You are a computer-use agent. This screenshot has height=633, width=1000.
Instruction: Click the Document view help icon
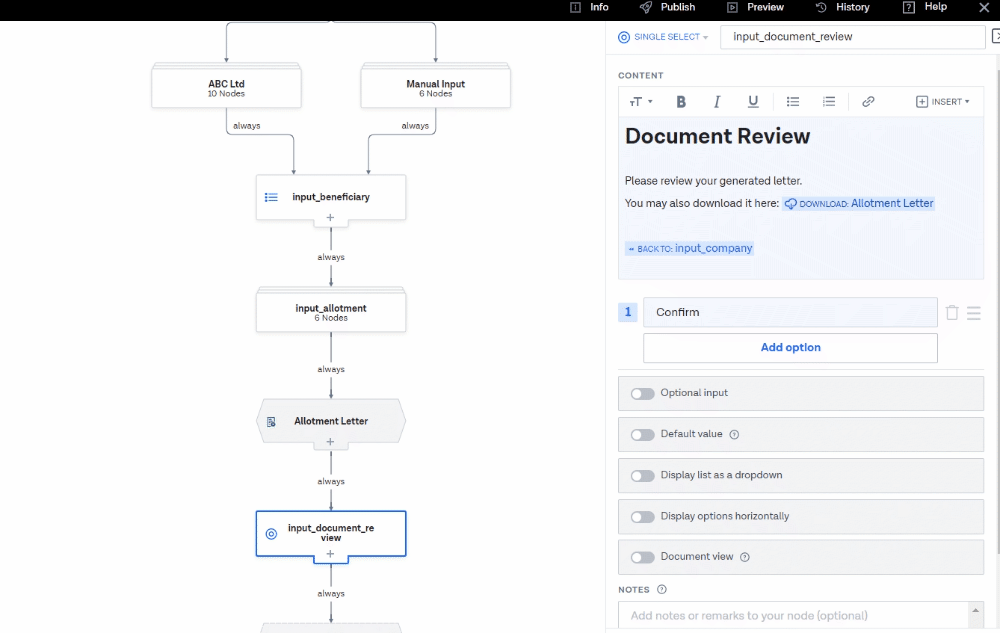744,557
